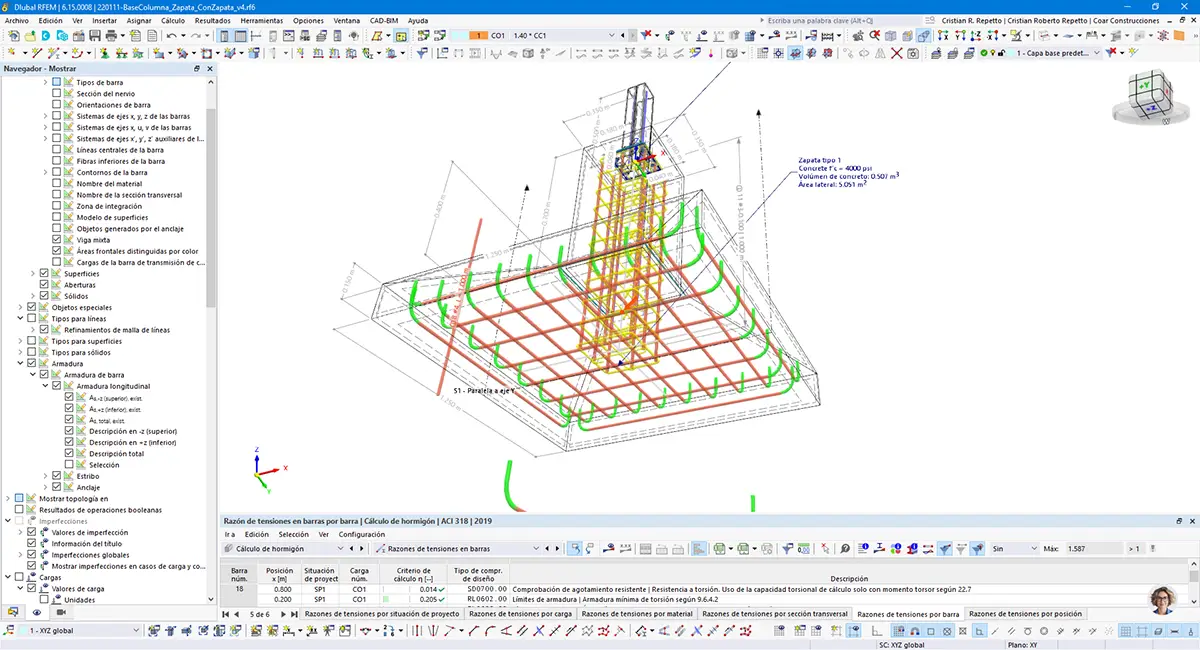Screen dimensions: 1200x650
Task: Click the Navigator display eye tab icon
Action: pos(37,612)
